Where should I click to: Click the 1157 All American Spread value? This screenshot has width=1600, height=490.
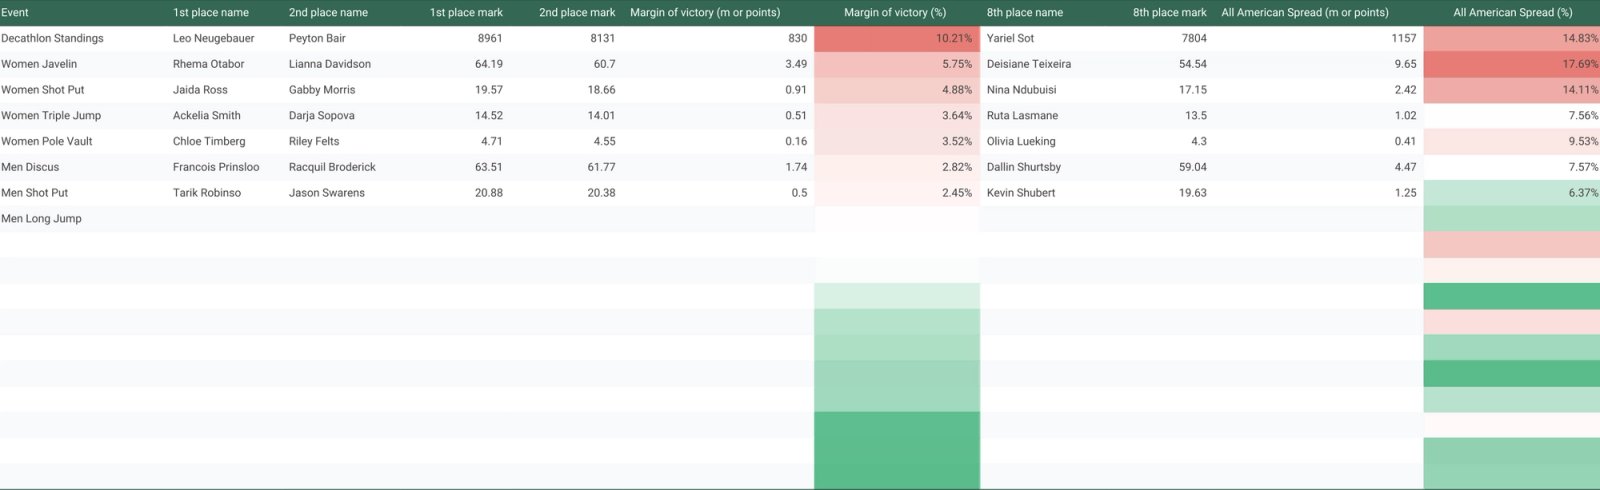point(1403,38)
